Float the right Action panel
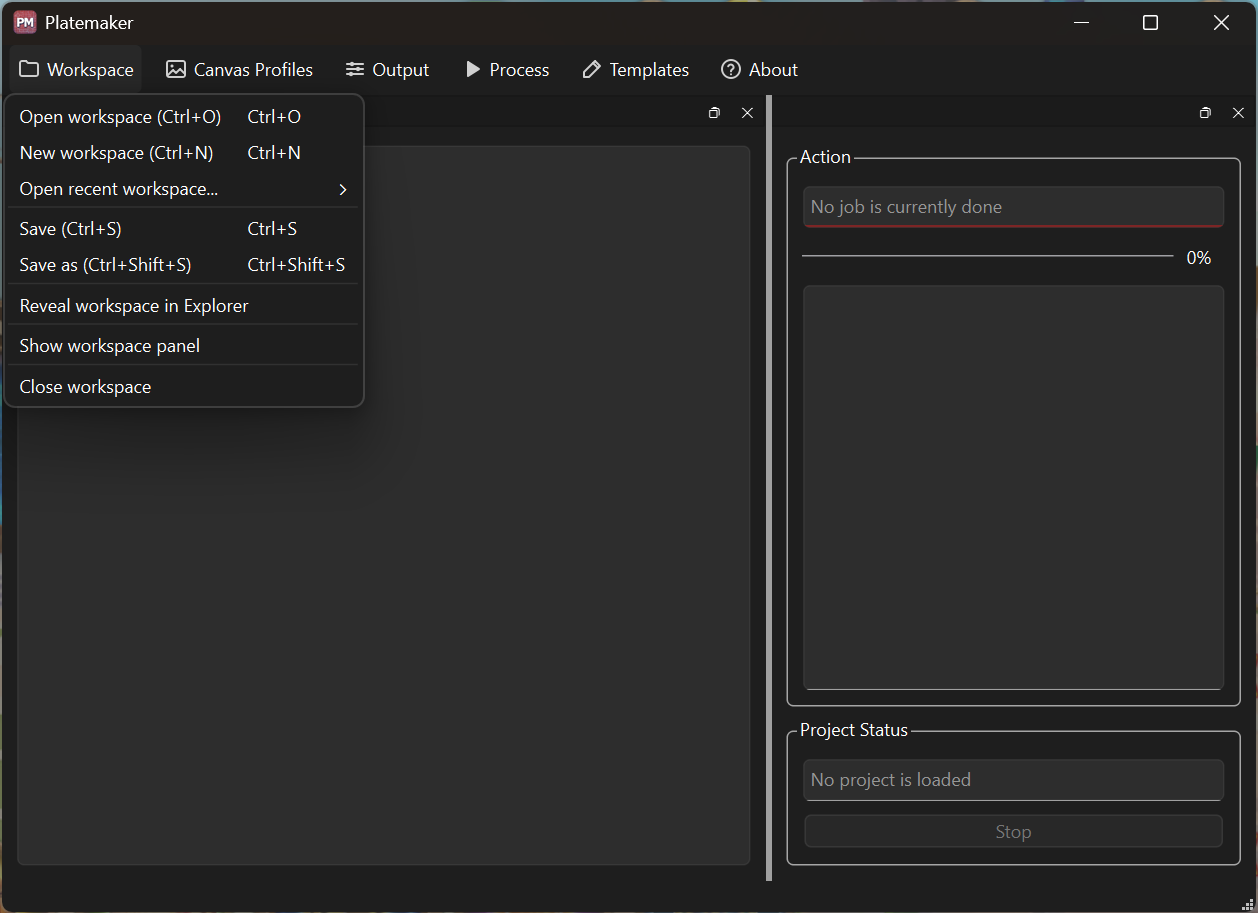This screenshot has width=1258, height=913. (1205, 113)
